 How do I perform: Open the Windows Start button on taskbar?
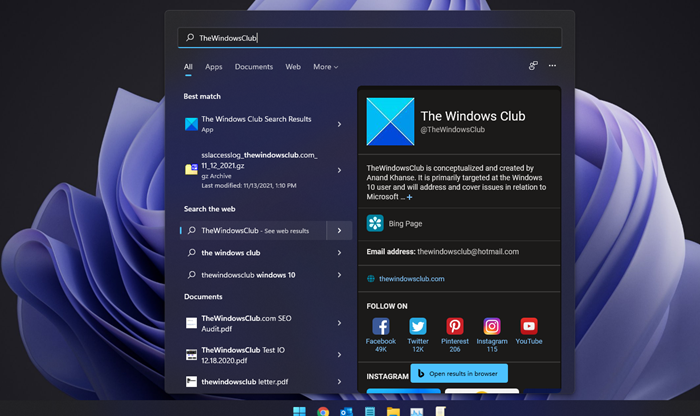pyautogui.click(x=299, y=411)
